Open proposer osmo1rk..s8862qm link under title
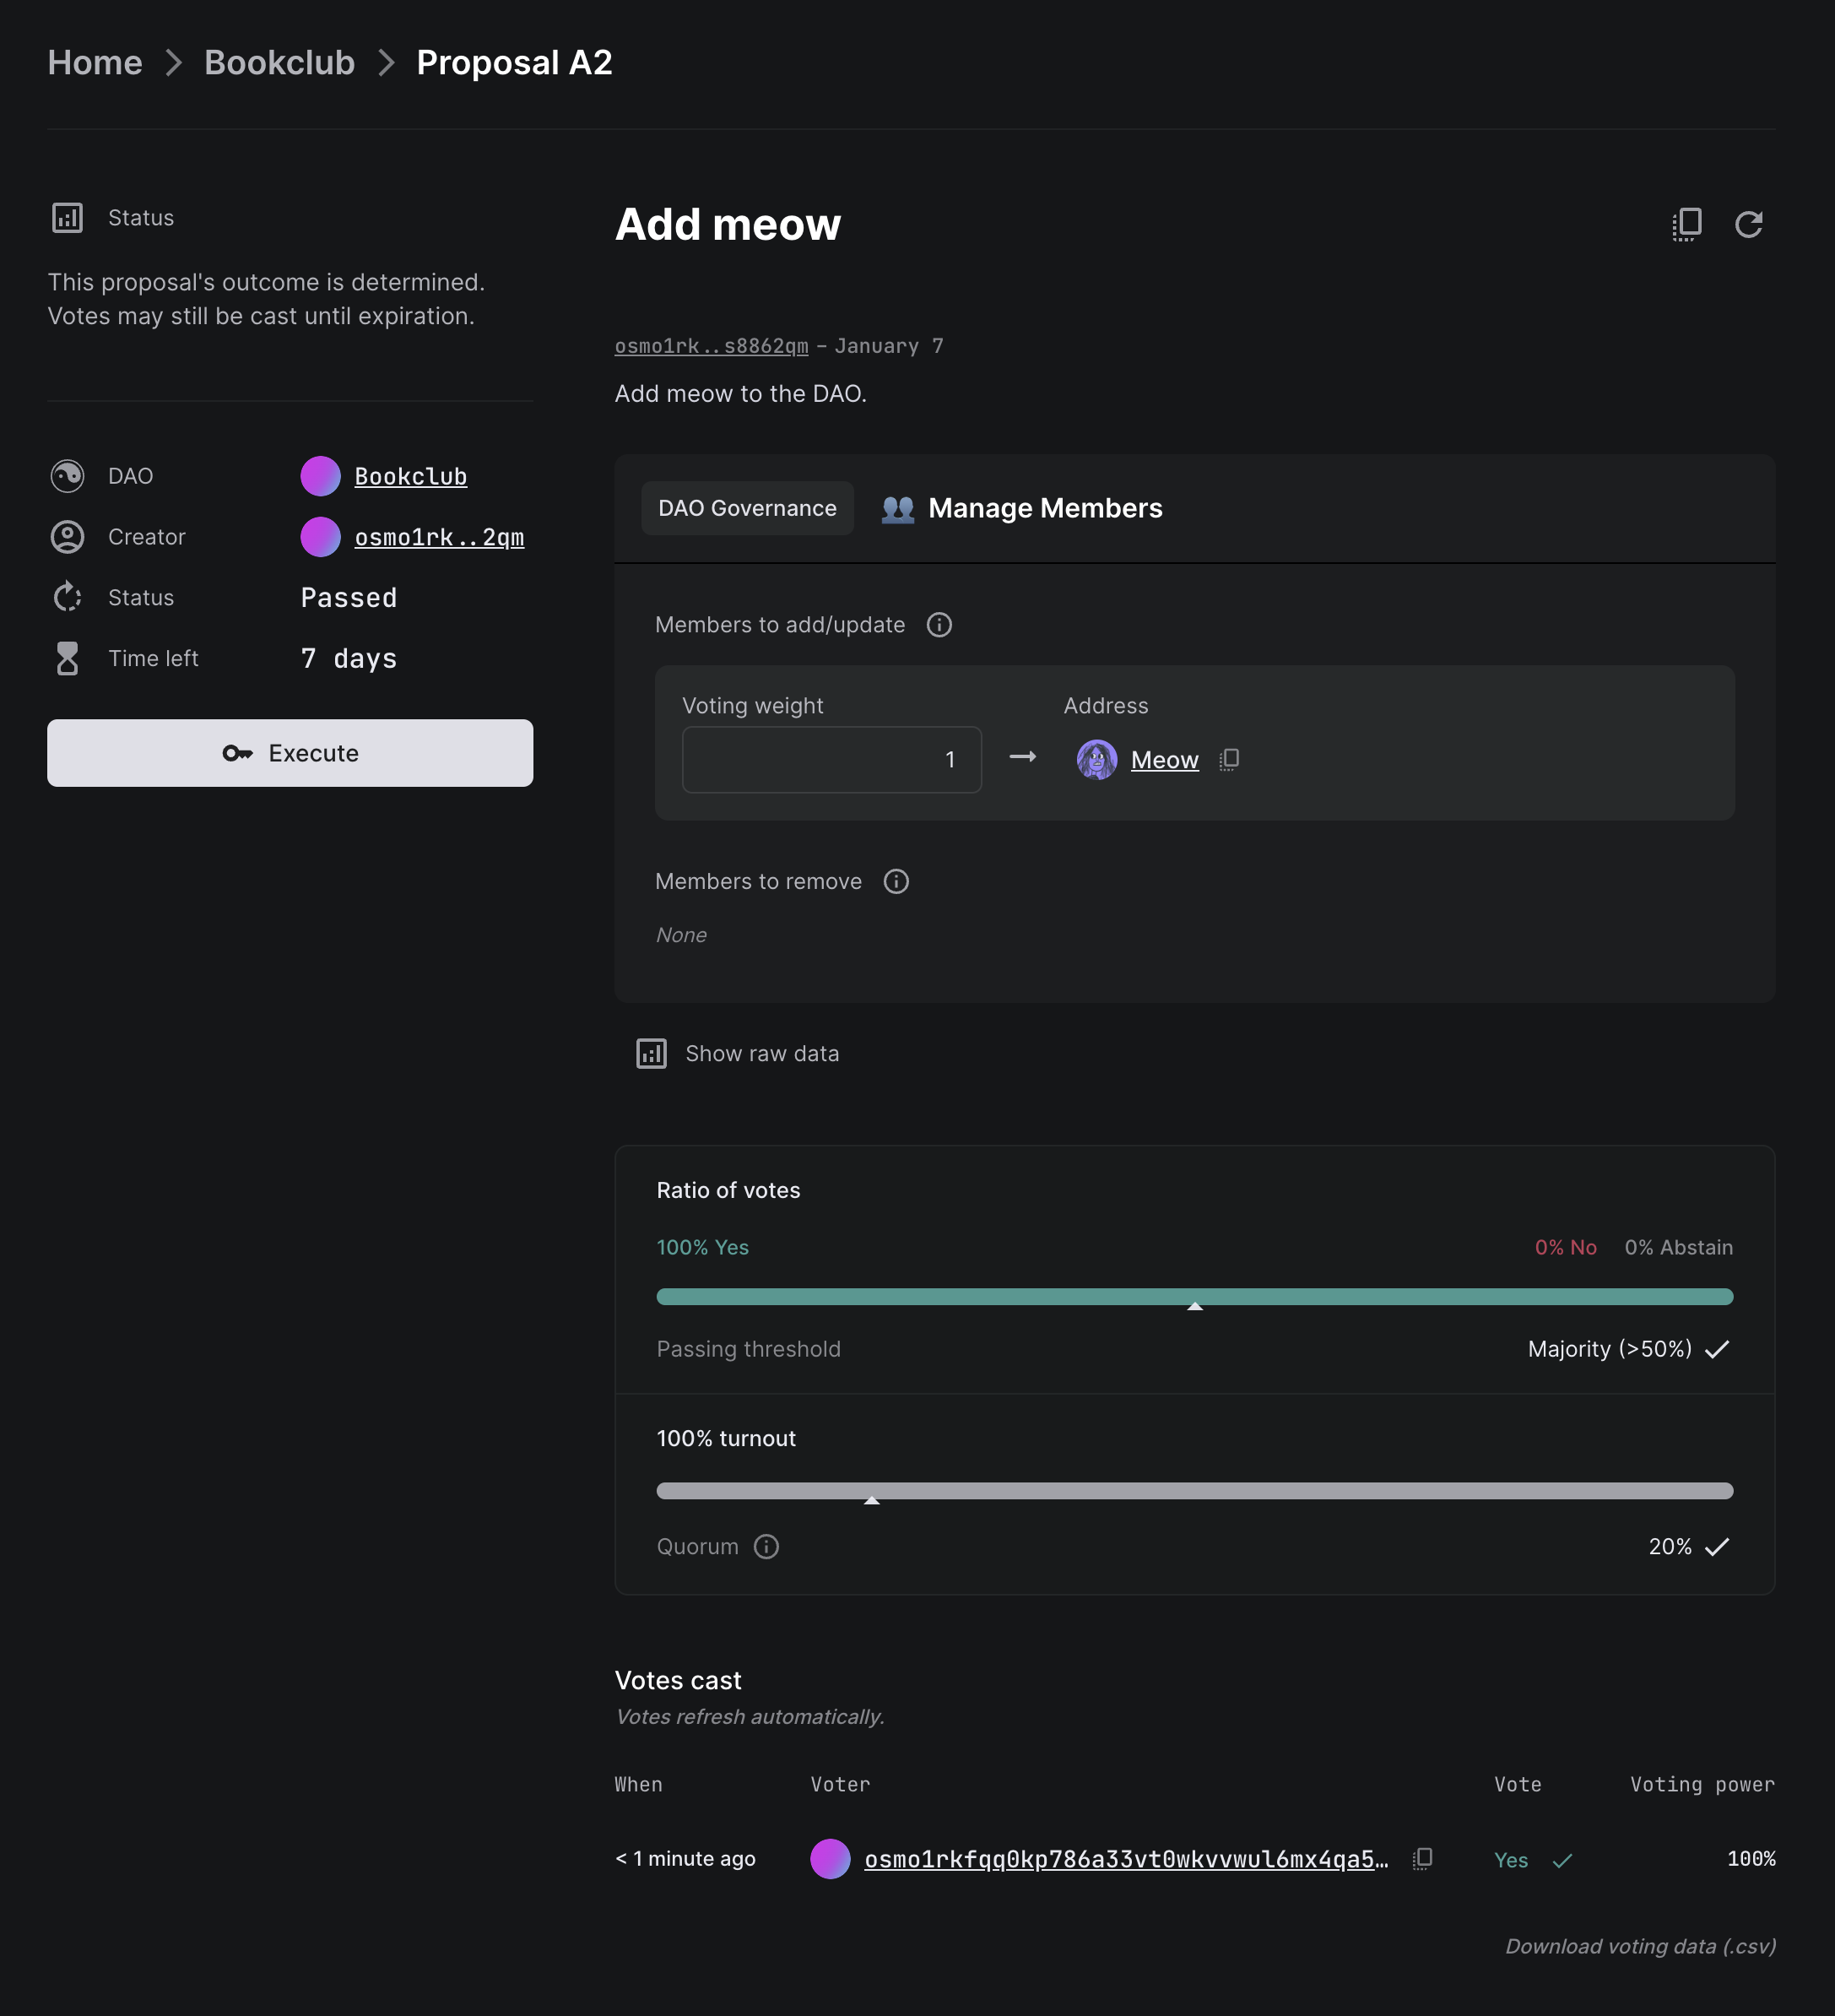The width and height of the screenshot is (1835, 2016). [x=711, y=346]
